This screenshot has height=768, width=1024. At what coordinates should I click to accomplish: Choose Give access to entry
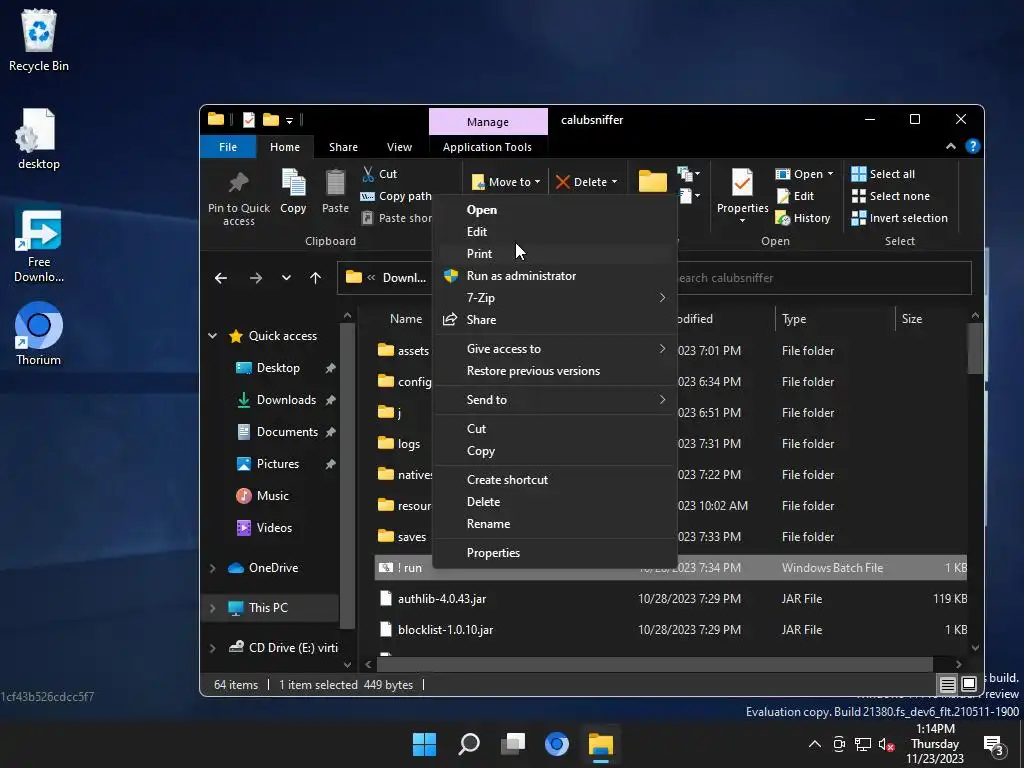point(554,349)
